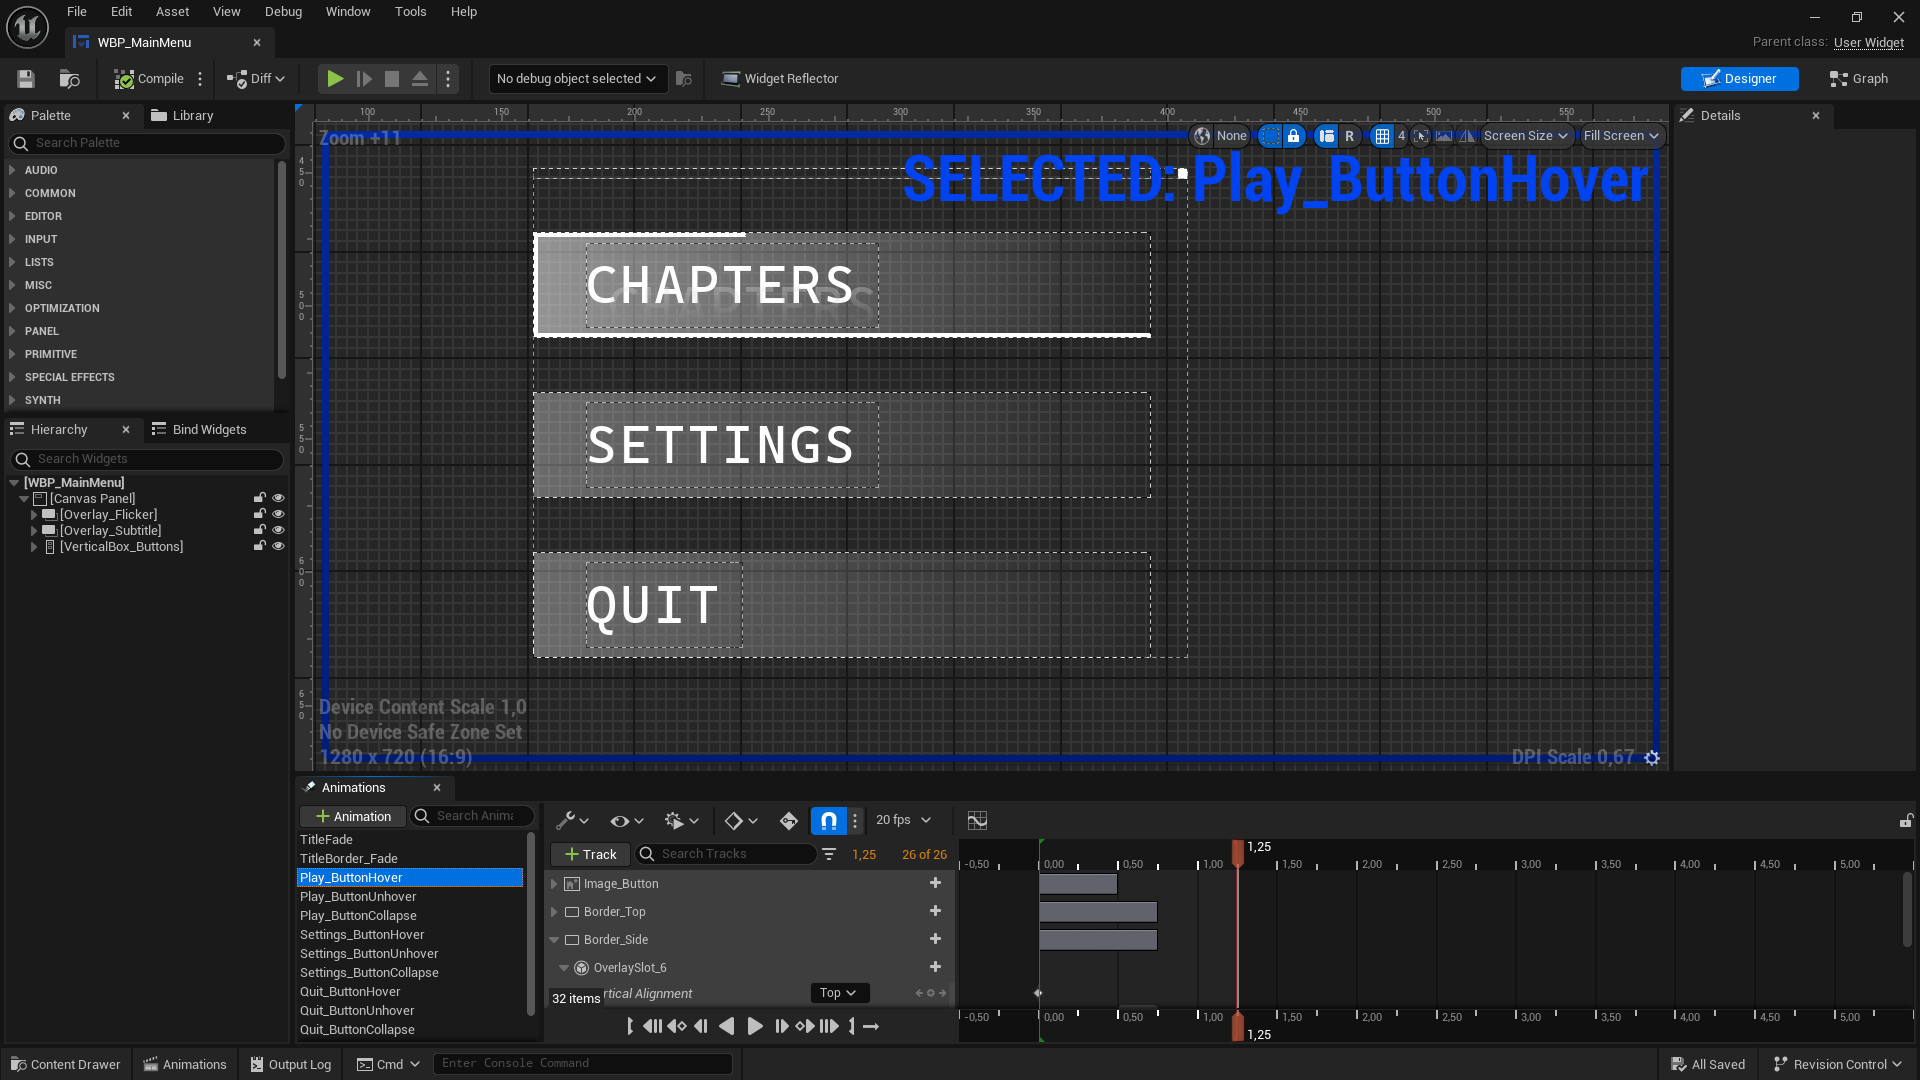
Task: Click the Save asset icon
Action: pyautogui.click(x=26, y=79)
